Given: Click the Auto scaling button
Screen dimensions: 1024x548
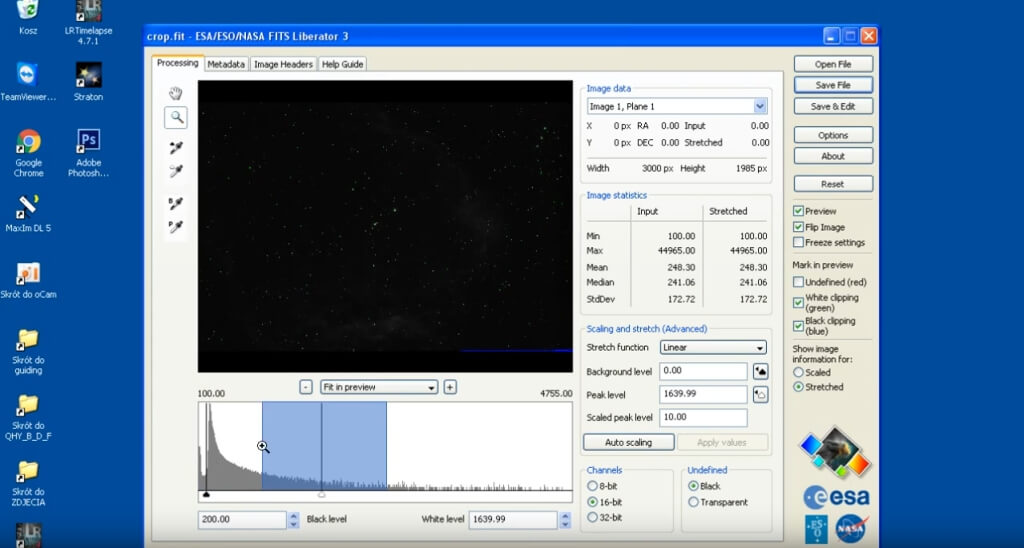Looking at the screenshot, I should tap(628, 442).
